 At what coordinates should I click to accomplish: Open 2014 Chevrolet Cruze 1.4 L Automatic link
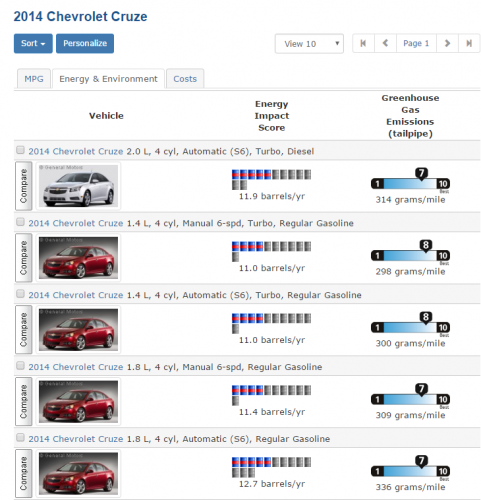click(76, 295)
